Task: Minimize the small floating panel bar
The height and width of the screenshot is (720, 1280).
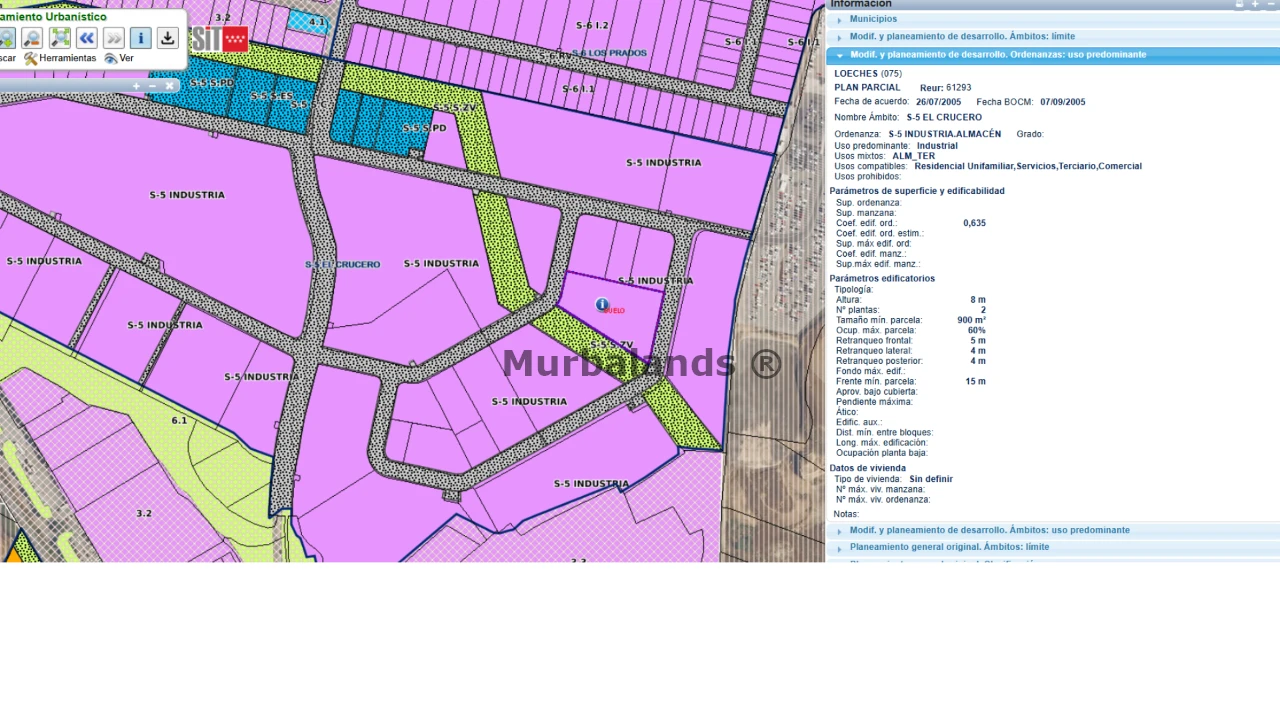Action: point(152,86)
